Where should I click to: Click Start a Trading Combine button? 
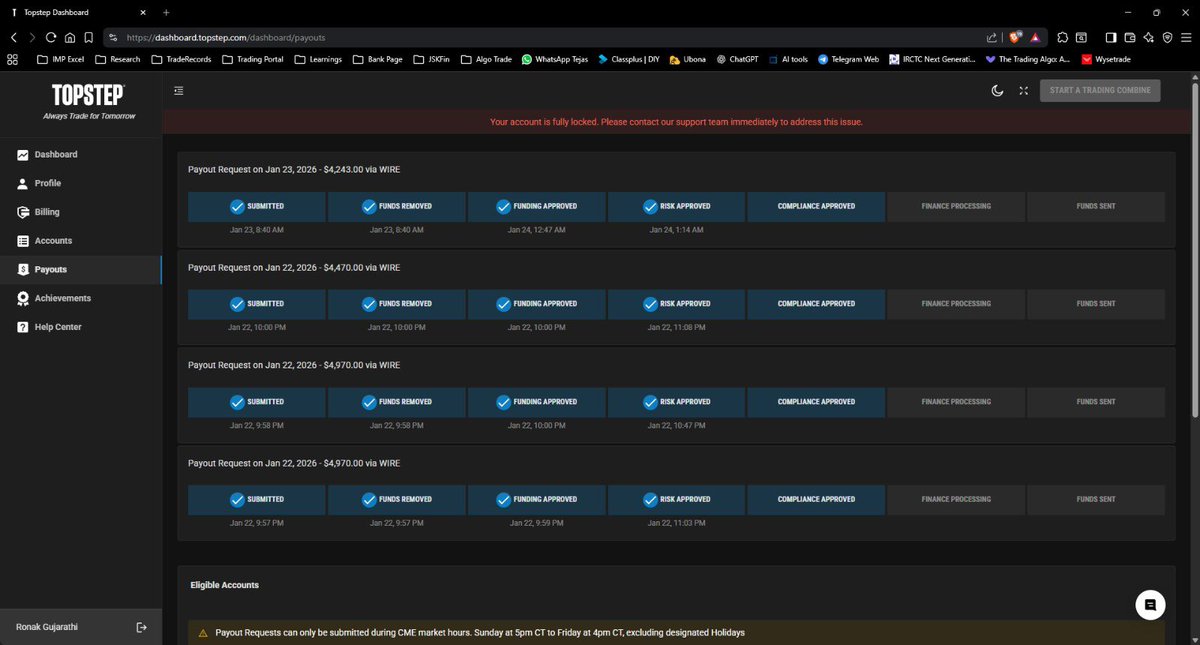(1100, 90)
